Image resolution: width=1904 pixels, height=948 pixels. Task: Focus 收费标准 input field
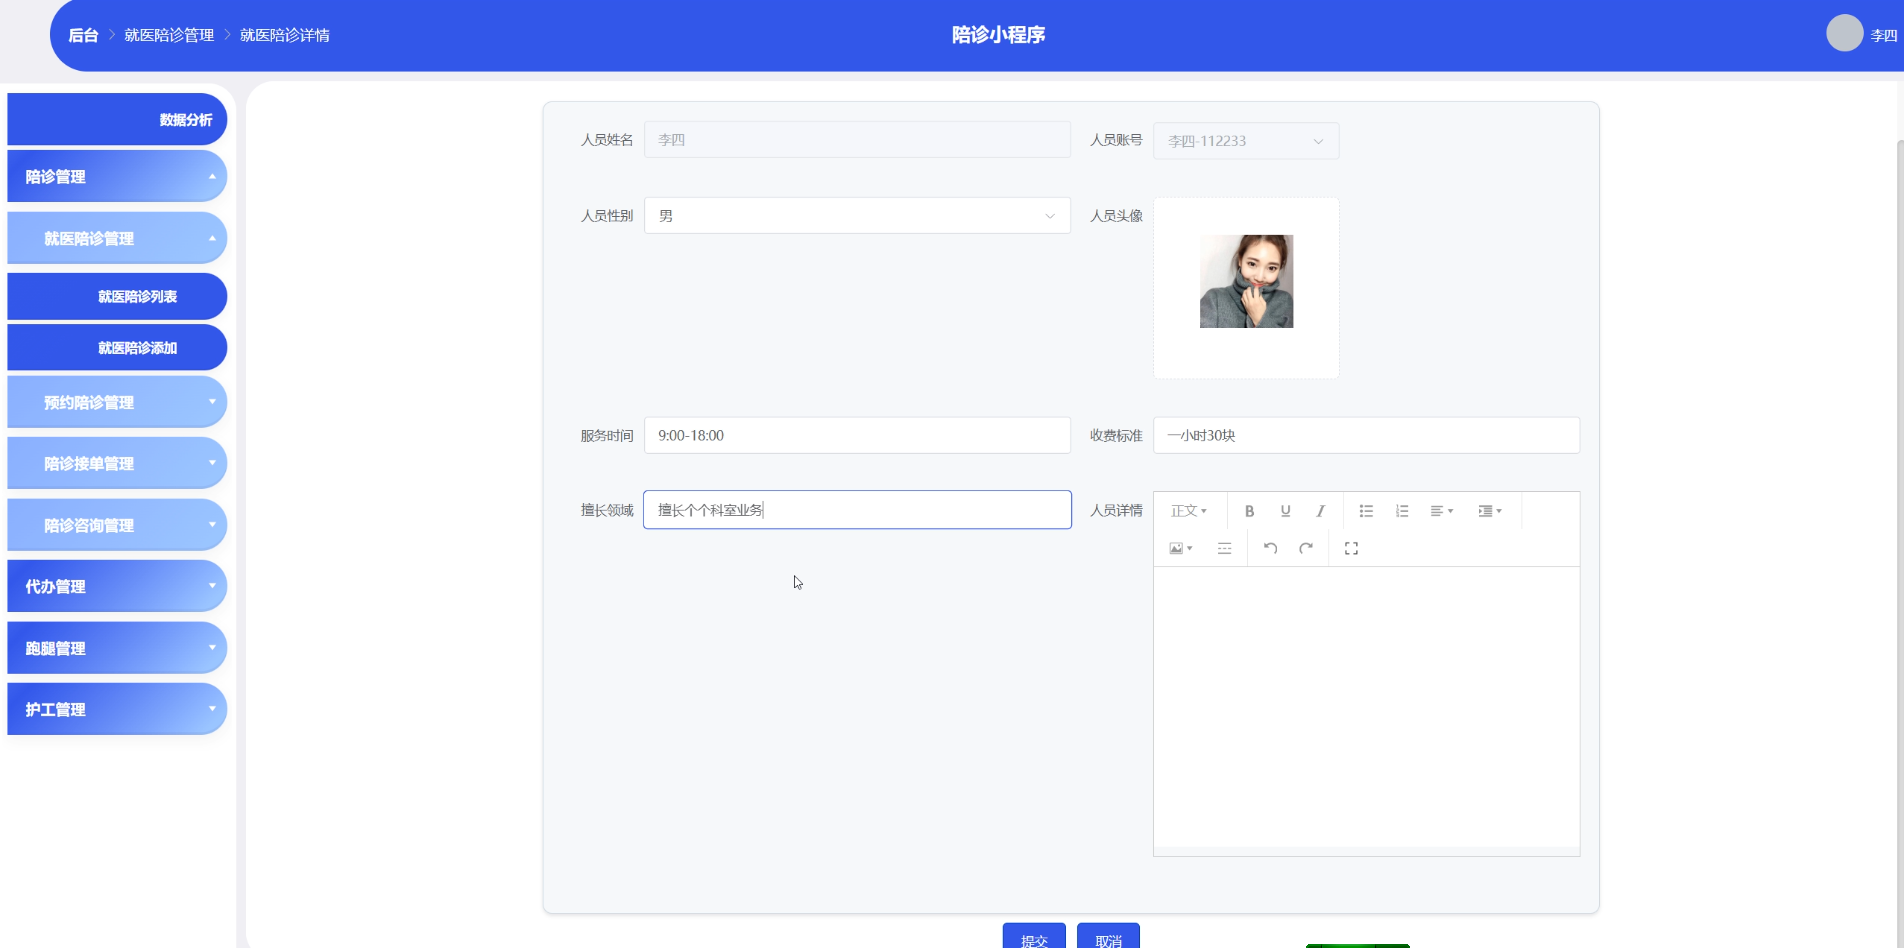pos(1366,435)
